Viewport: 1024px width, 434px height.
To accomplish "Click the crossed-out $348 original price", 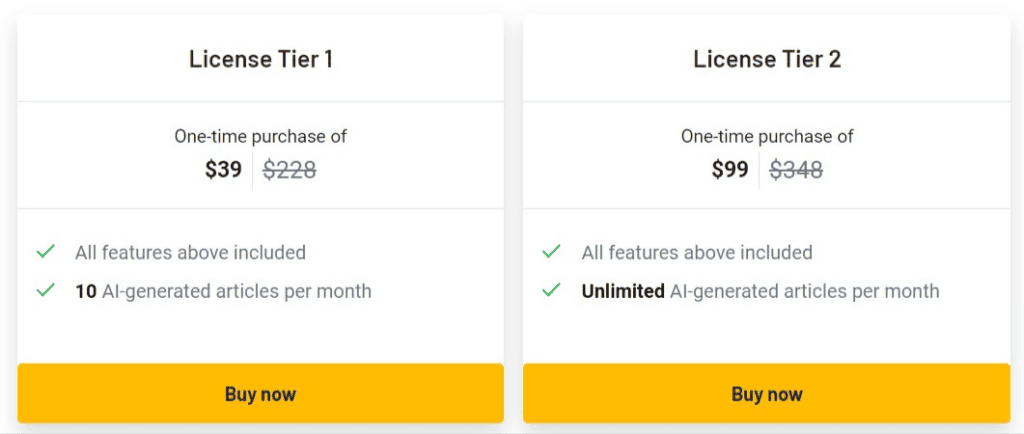I will tap(796, 170).
